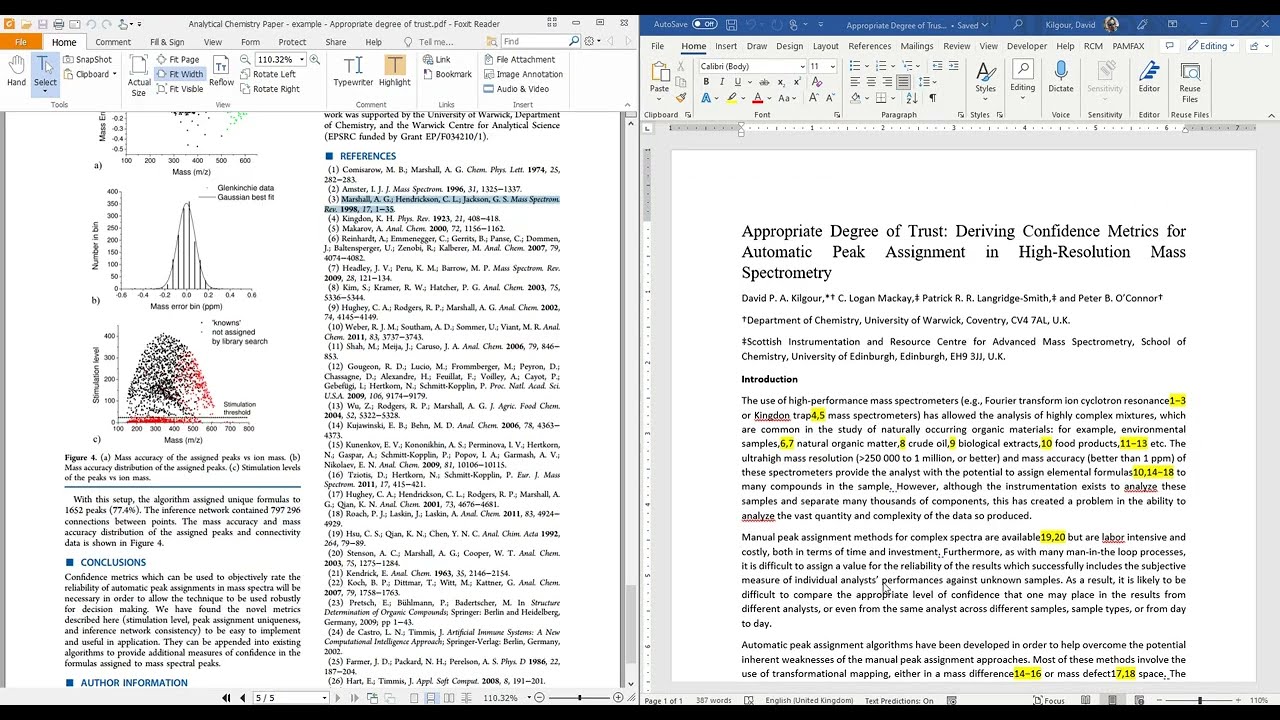The height and width of the screenshot is (720, 1280).
Task: Click the 387 words count in Word
Action: (715, 701)
